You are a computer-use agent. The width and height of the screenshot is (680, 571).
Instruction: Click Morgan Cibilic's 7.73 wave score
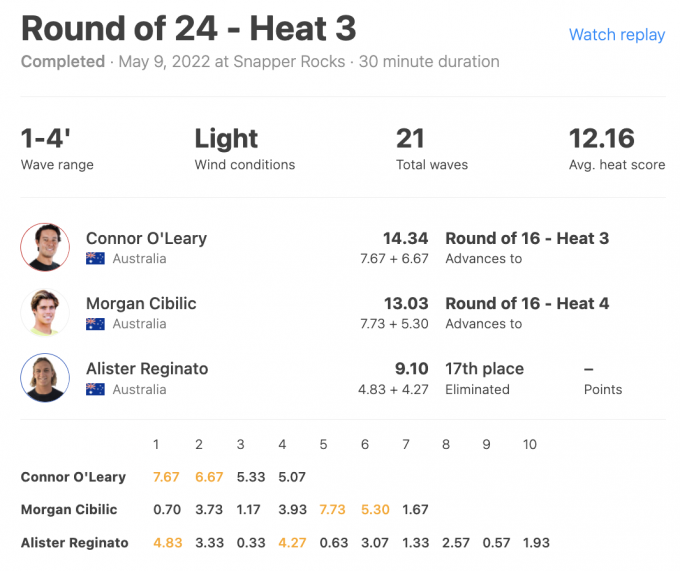point(332,509)
